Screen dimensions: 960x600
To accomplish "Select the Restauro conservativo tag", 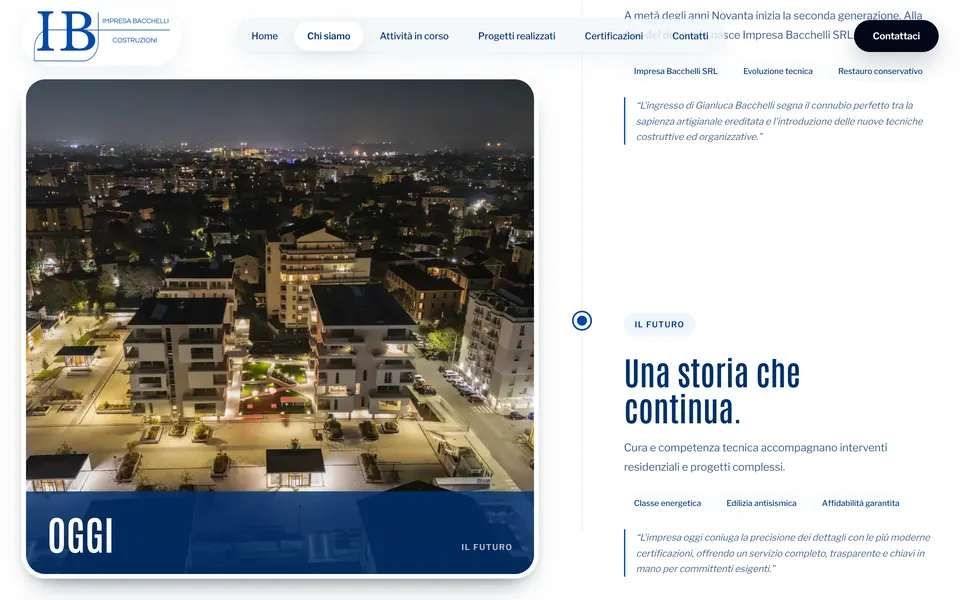I will point(880,71).
